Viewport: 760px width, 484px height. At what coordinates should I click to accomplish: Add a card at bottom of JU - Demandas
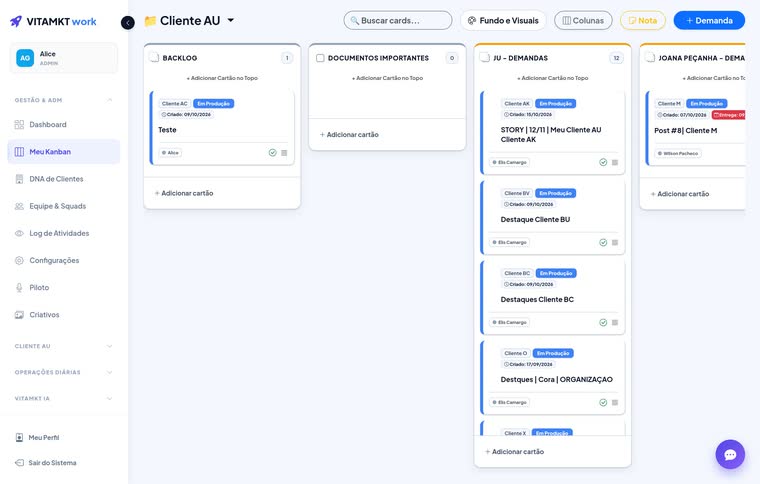[514, 452]
